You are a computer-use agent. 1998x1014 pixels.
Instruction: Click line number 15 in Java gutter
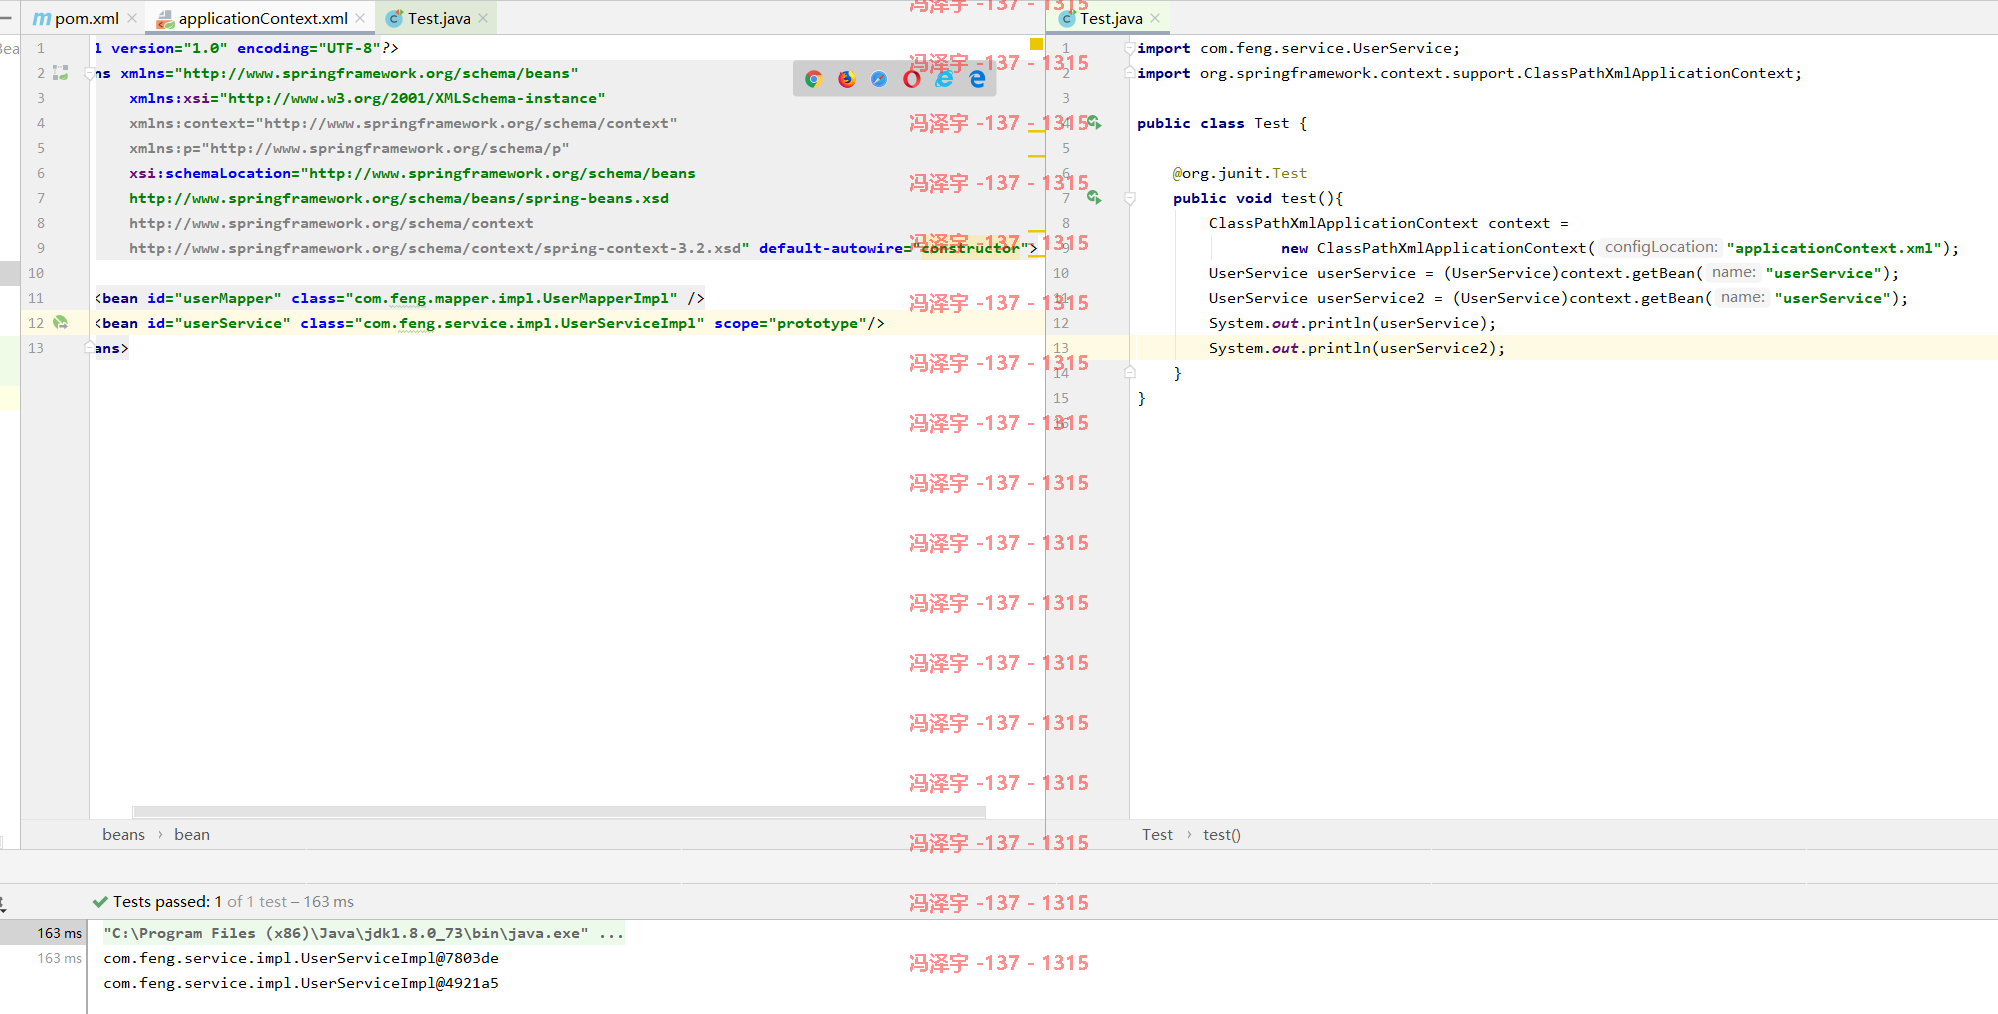1061,398
